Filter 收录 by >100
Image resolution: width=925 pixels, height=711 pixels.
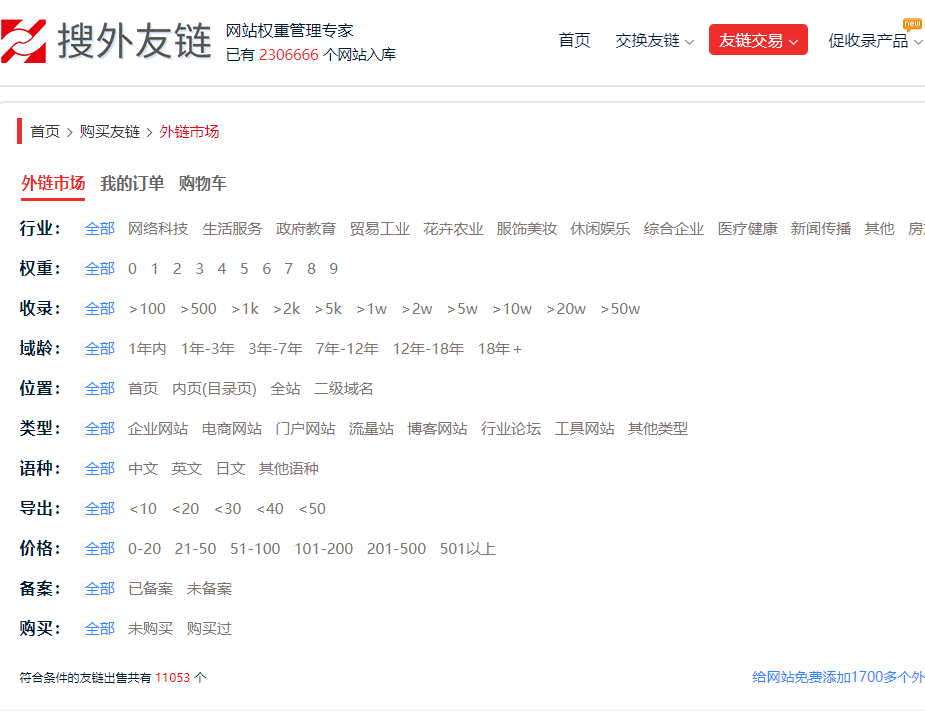(x=147, y=309)
